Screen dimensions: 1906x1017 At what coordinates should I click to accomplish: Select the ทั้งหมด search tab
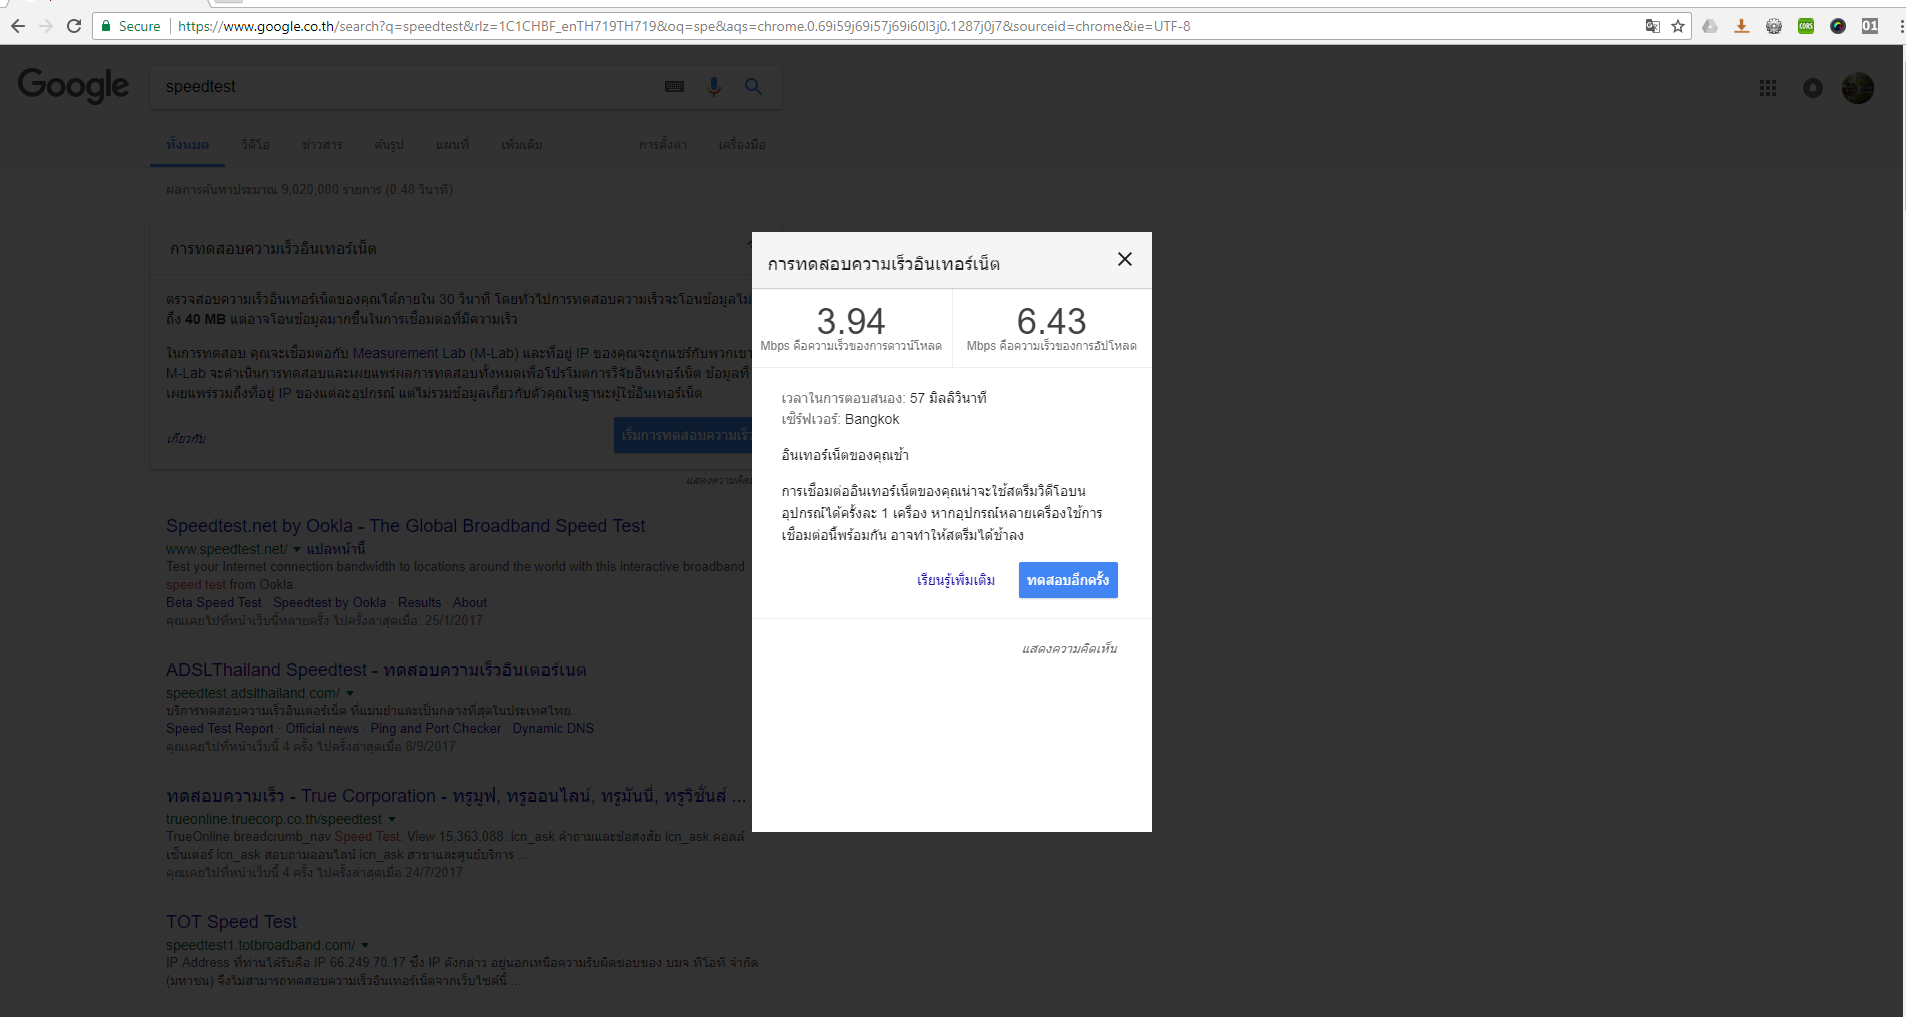(x=188, y=145)
